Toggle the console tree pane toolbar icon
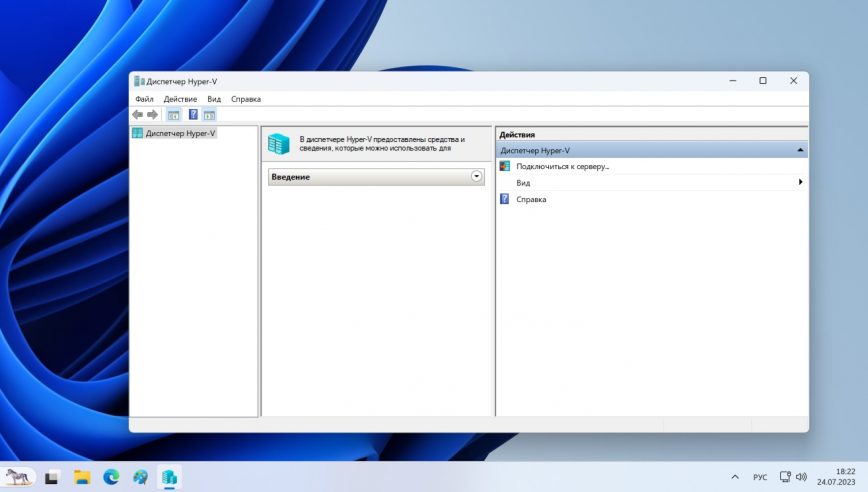This screenshot has width=868, height=492. coord(173,115)
